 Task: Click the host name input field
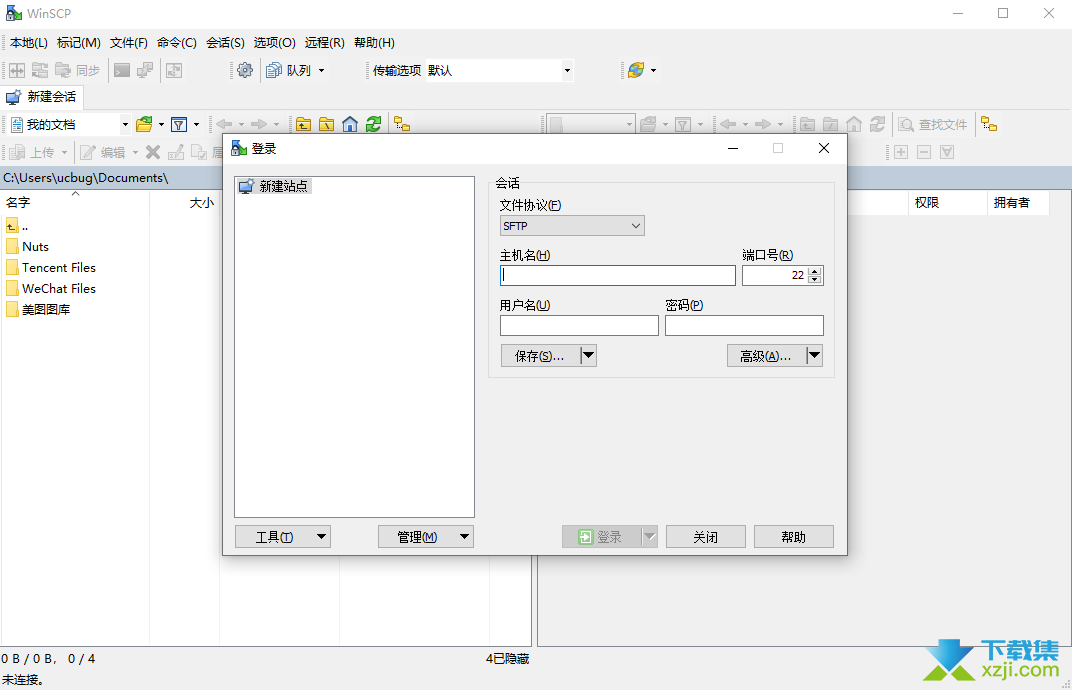click(618, 276)
